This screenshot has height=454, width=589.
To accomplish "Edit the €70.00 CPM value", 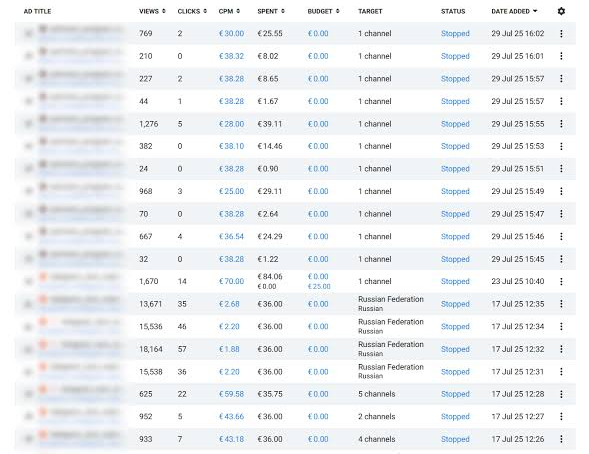I will coord(231,281).
